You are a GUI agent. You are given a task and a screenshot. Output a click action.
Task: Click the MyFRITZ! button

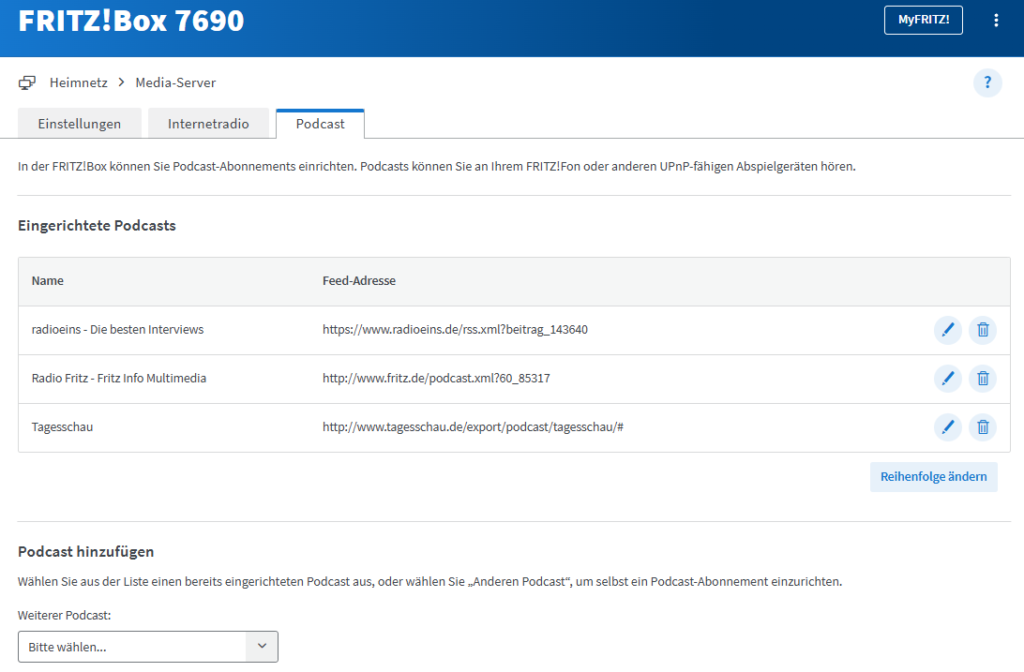pyautogui.click(x=923, y=20)
